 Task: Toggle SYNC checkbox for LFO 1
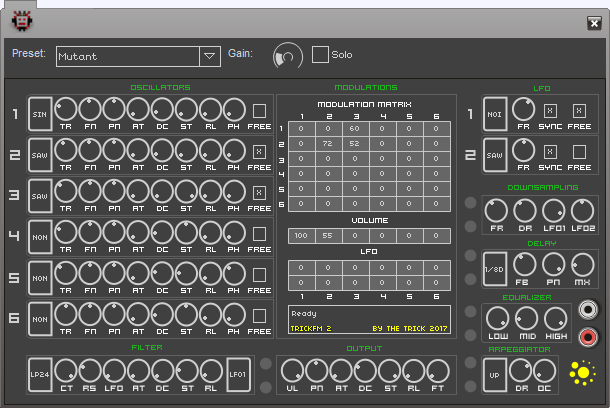(551, 110)
